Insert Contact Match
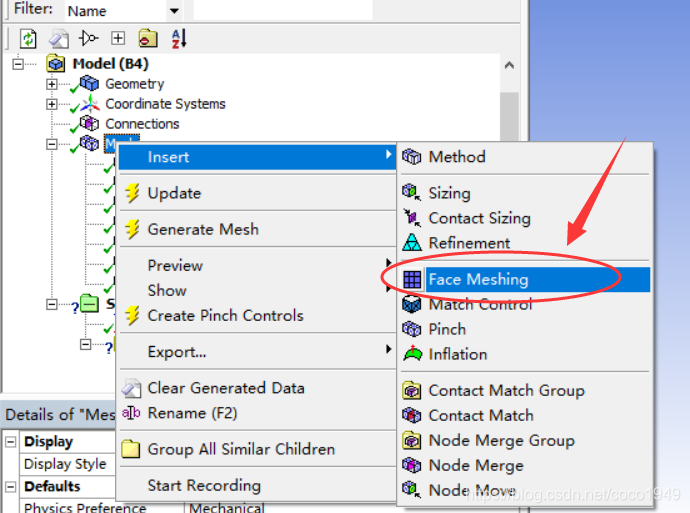Image resolution: width=690 pixels, height=513 pixels. [x=525, y=415]
